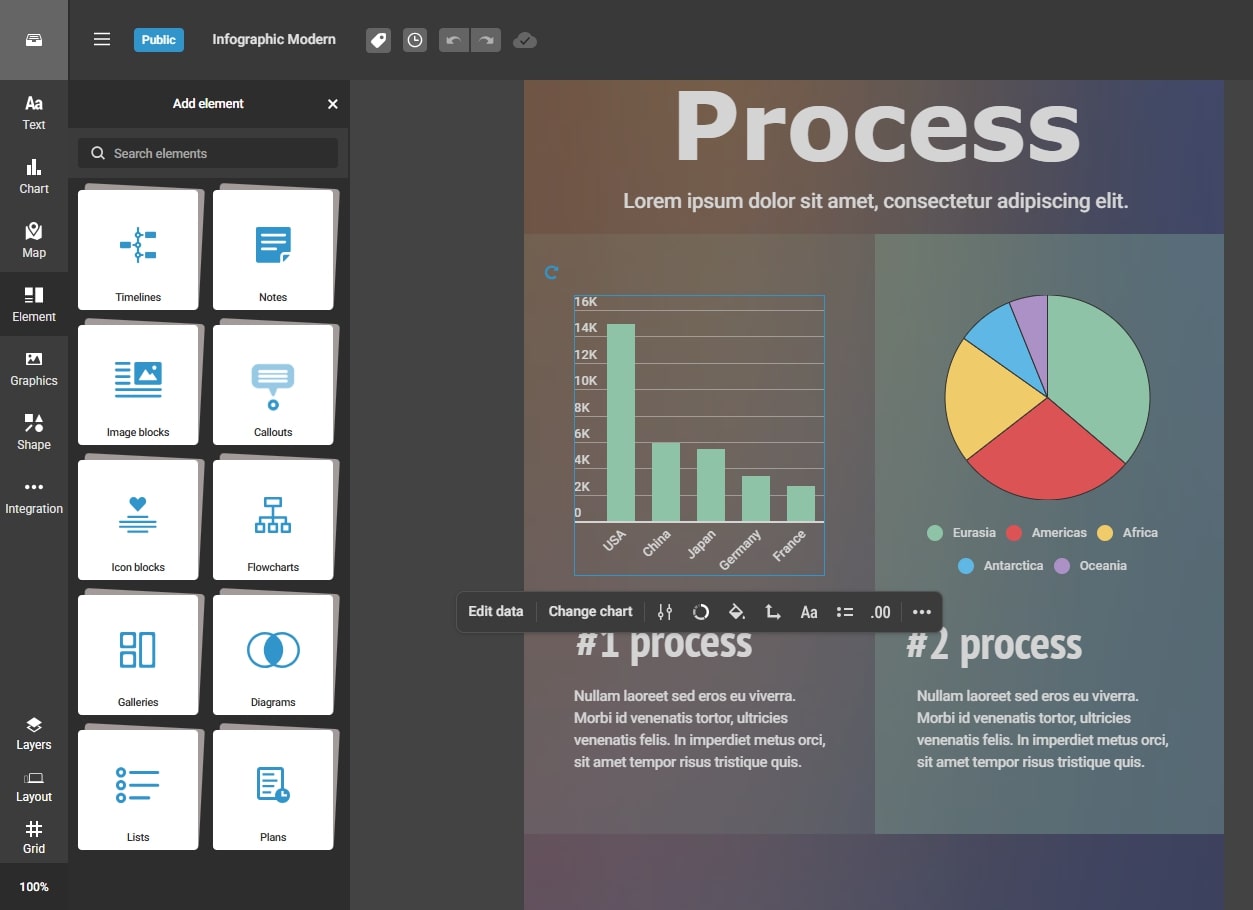The image size is (1253, 910).
Task: Open the 100% zoom level control
Action: point(34,887)
